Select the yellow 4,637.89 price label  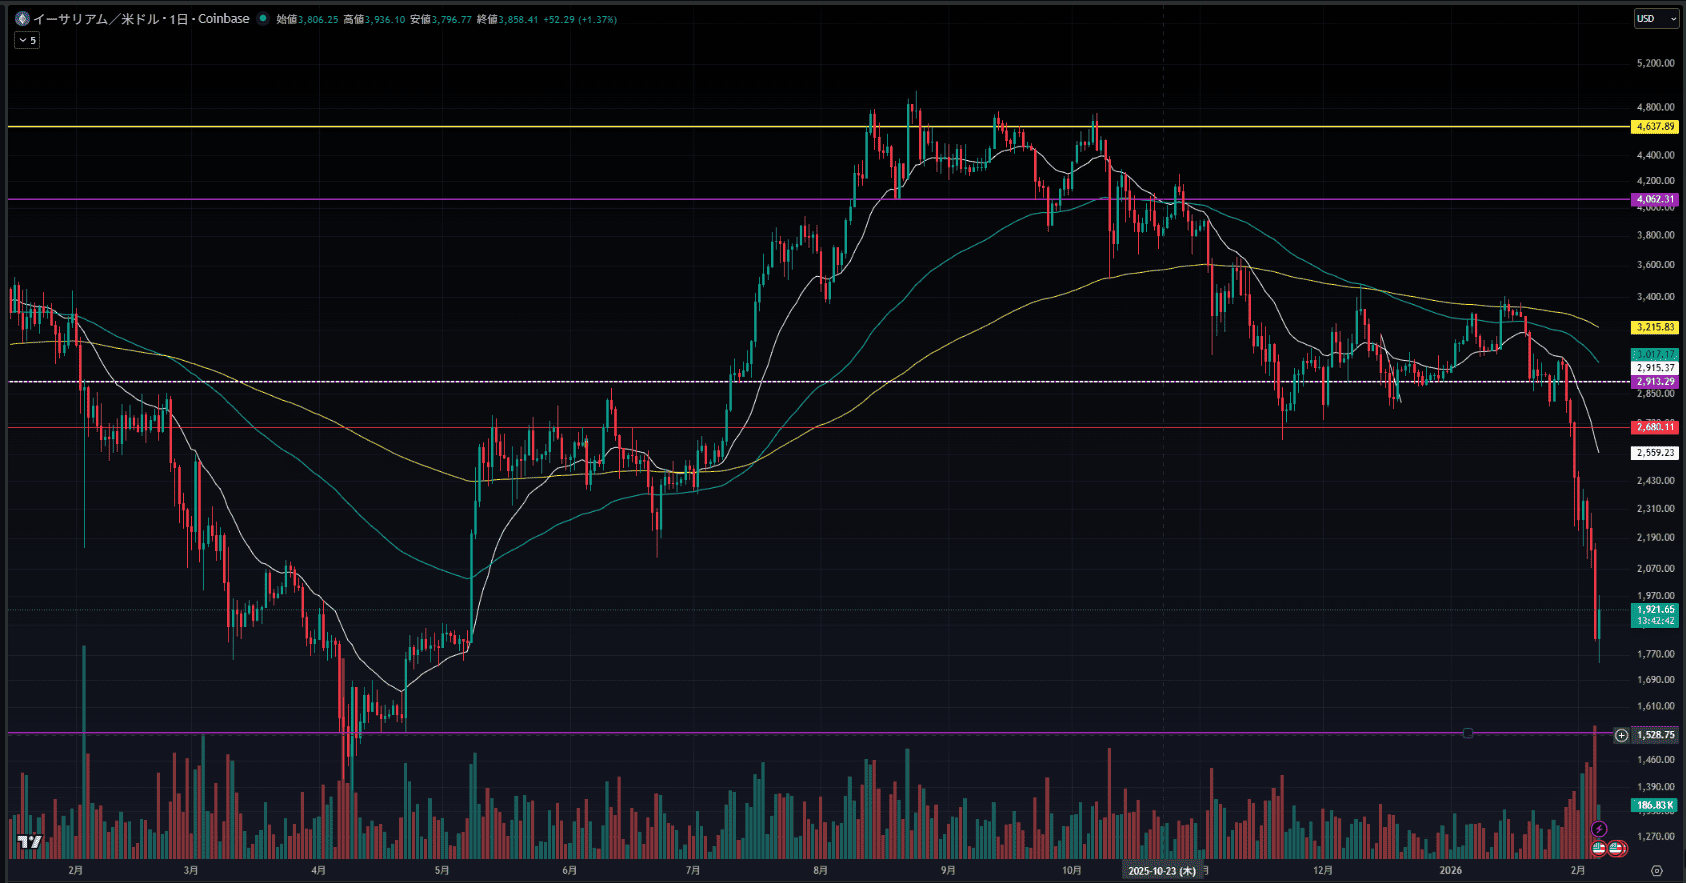coord(1655,127)
